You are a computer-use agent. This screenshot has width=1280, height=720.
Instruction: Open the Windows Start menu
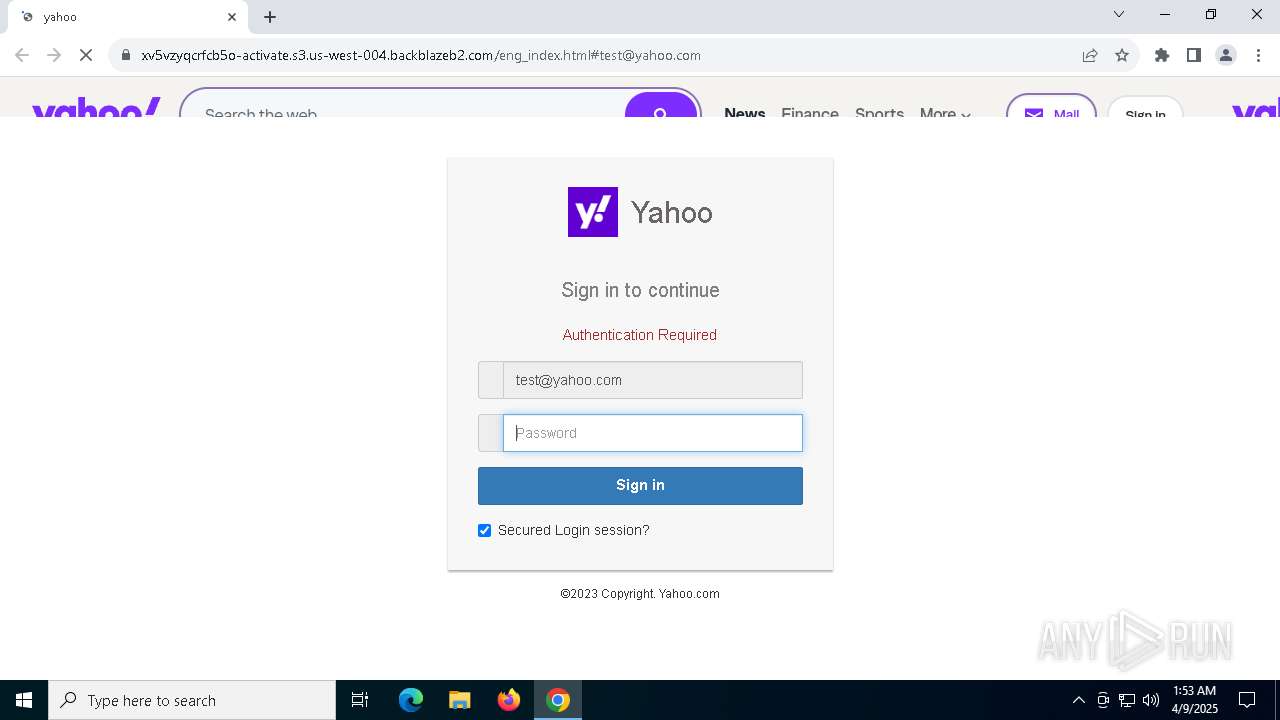click(x=24, y=700)
